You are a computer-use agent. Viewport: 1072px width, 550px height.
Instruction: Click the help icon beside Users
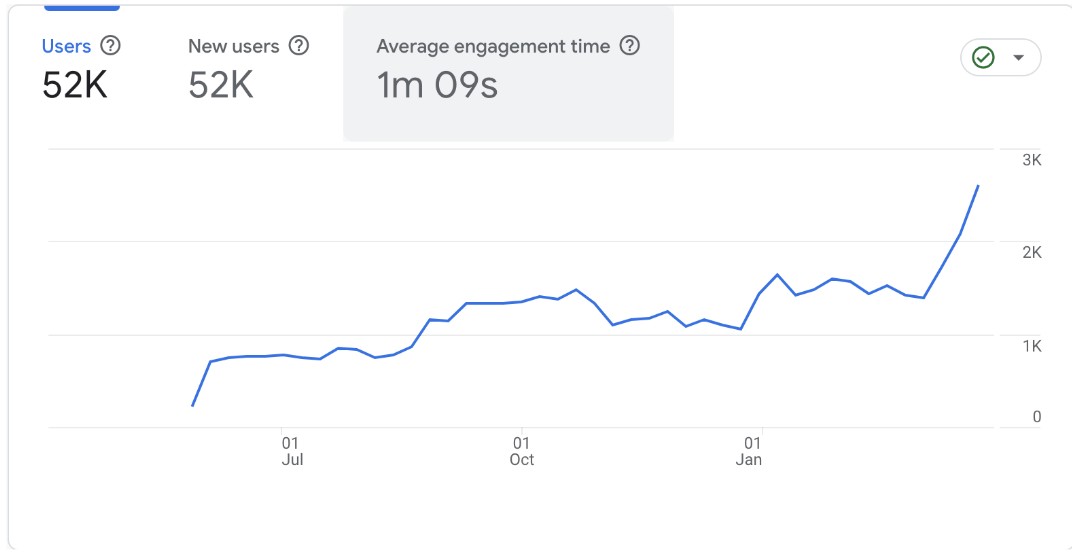(110, 47)
